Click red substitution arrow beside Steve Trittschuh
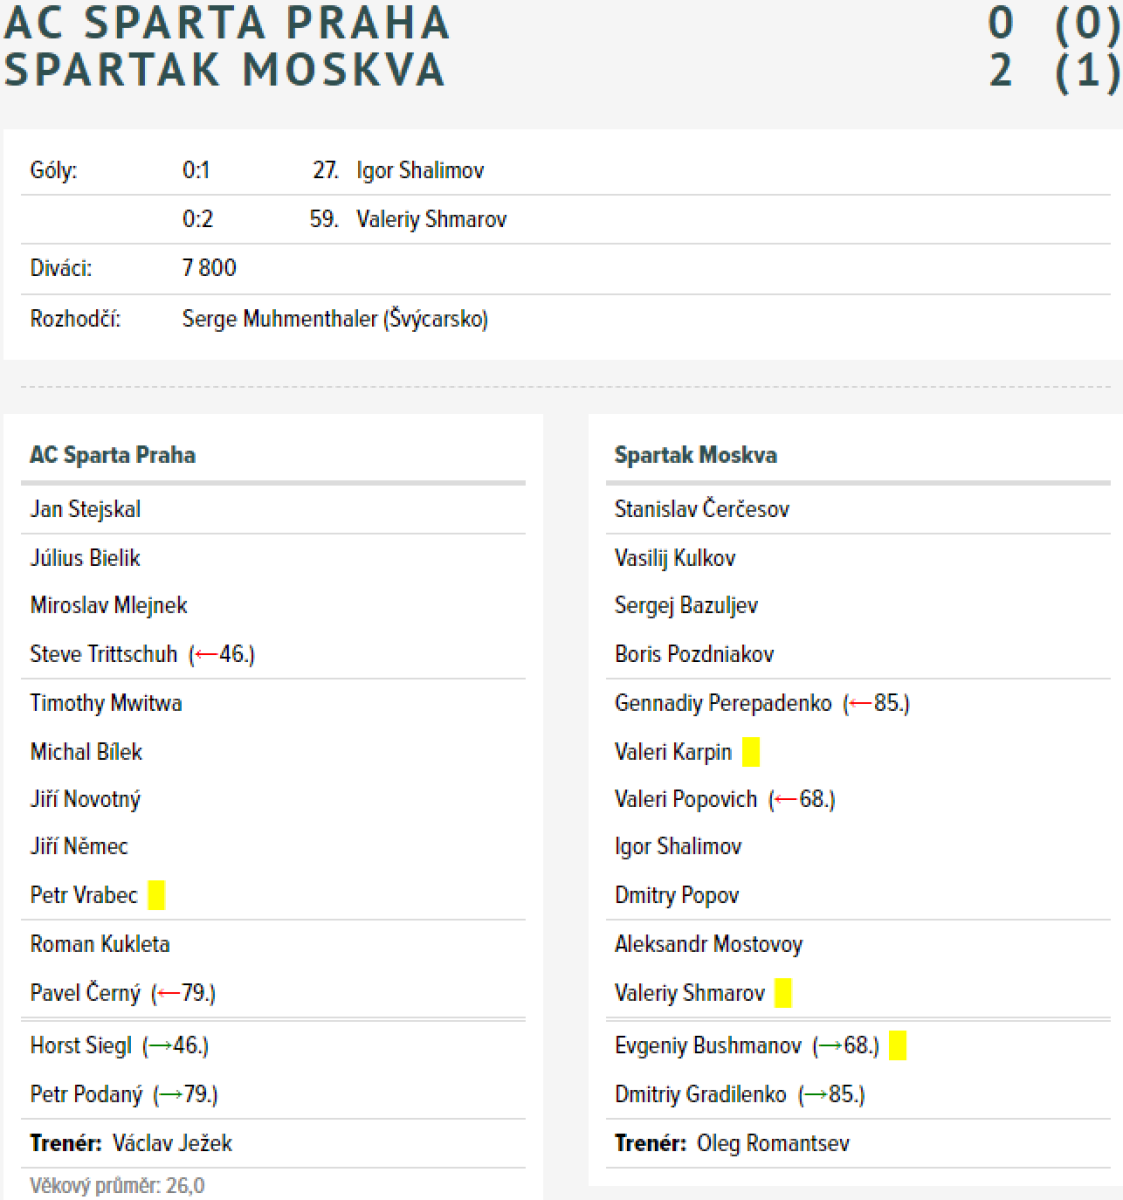 click(x=207, y=655)
